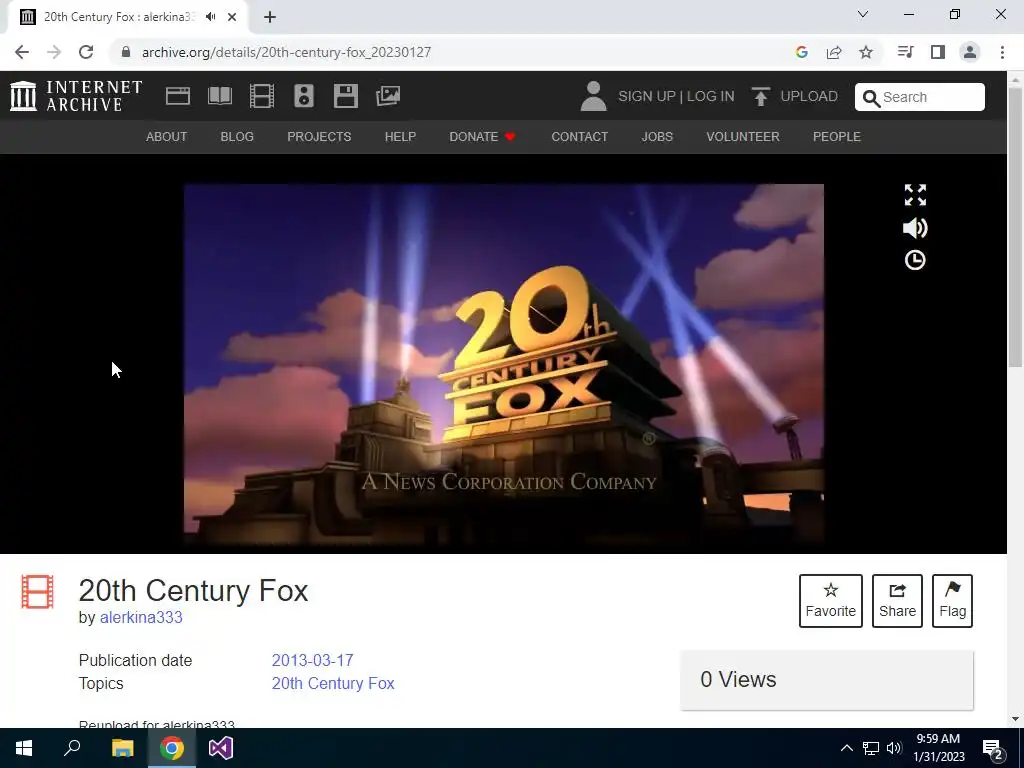1024x768 pixels.
Task: Mute the video player volume icon
Action: [915, 228]
